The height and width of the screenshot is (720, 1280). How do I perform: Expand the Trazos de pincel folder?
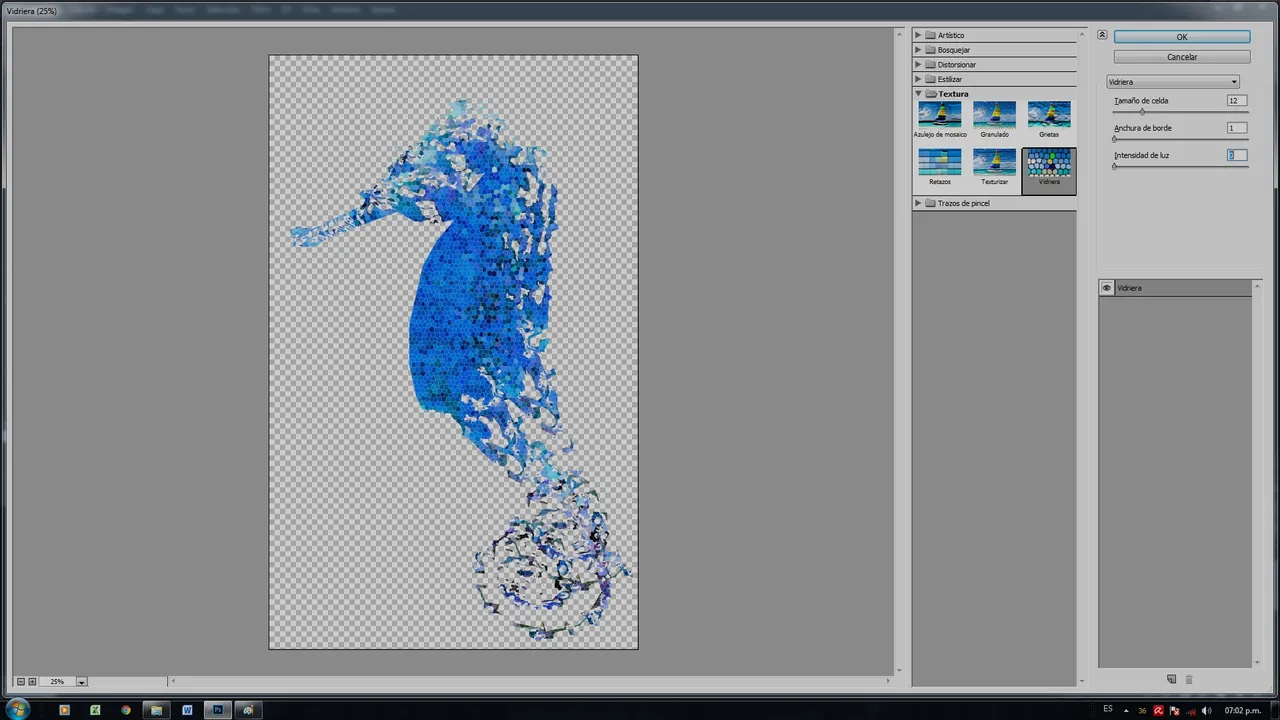tap(918, 203)
